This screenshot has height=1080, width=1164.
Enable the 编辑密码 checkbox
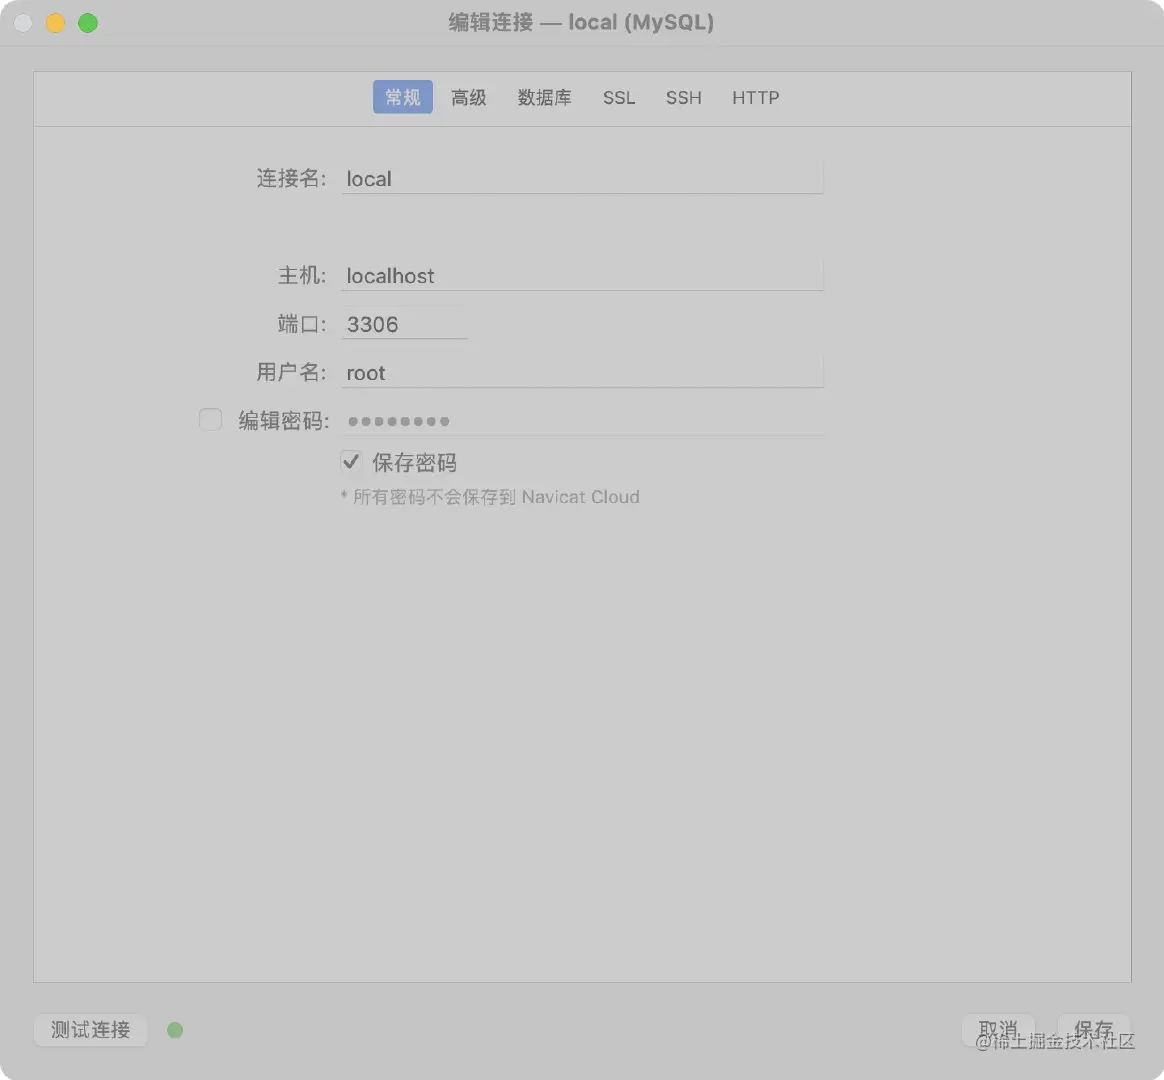[211, 419]
